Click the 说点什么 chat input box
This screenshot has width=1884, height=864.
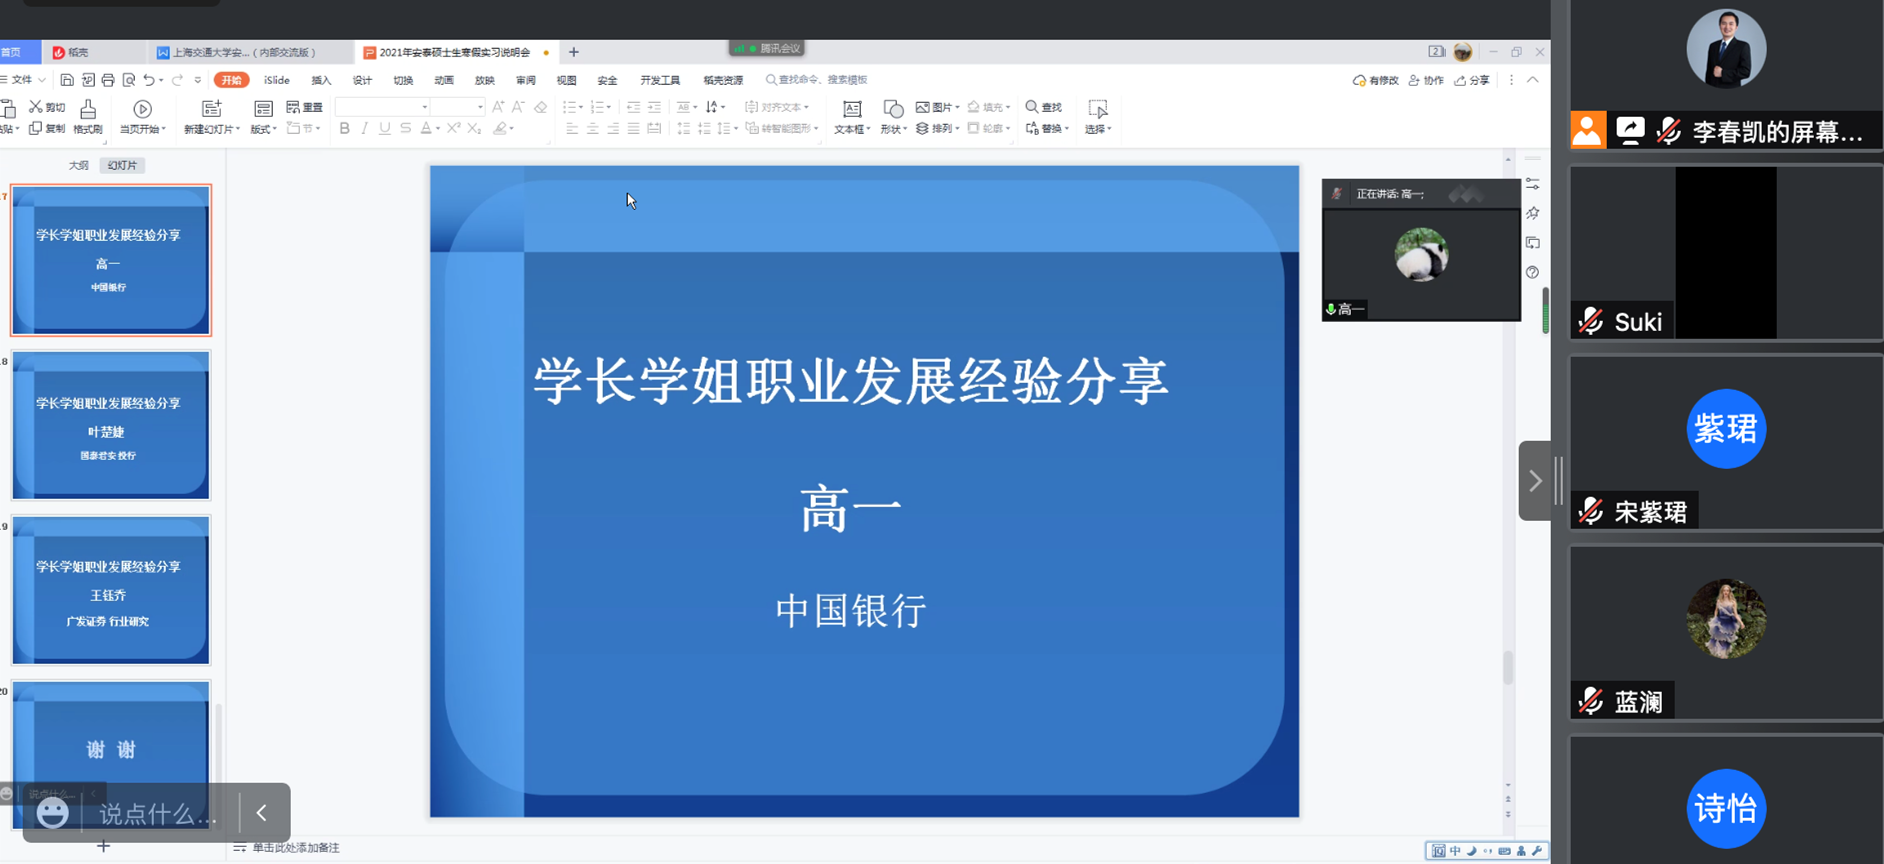point(158,814)
